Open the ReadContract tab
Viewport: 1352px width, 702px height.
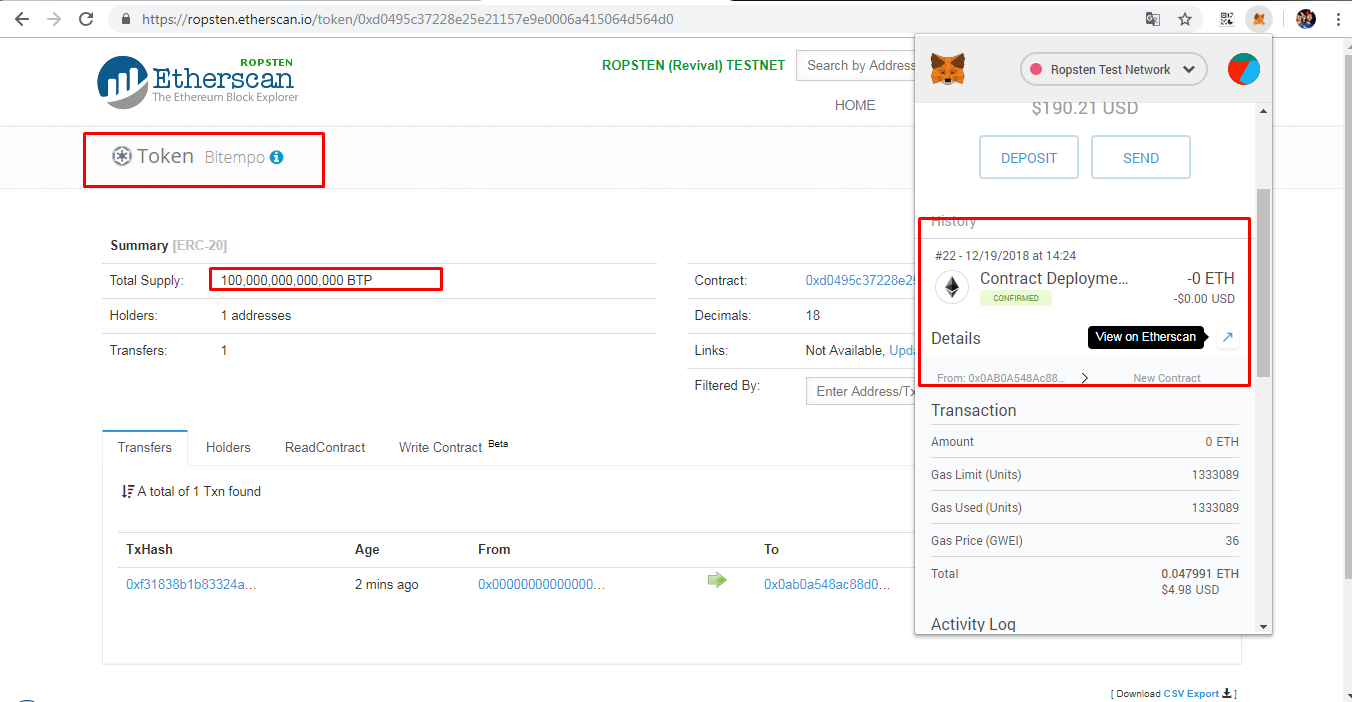[x=325, y=447]
